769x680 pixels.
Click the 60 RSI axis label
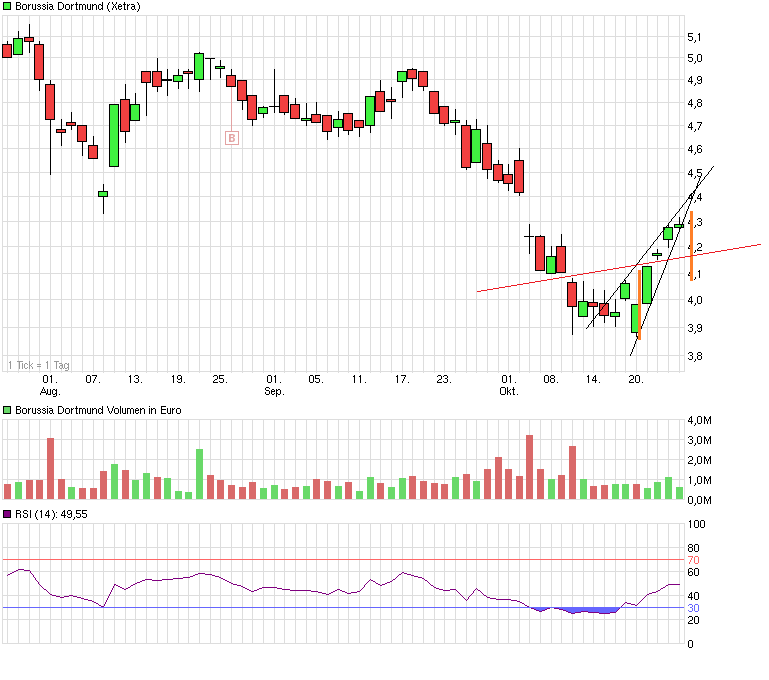coord(693,572)
